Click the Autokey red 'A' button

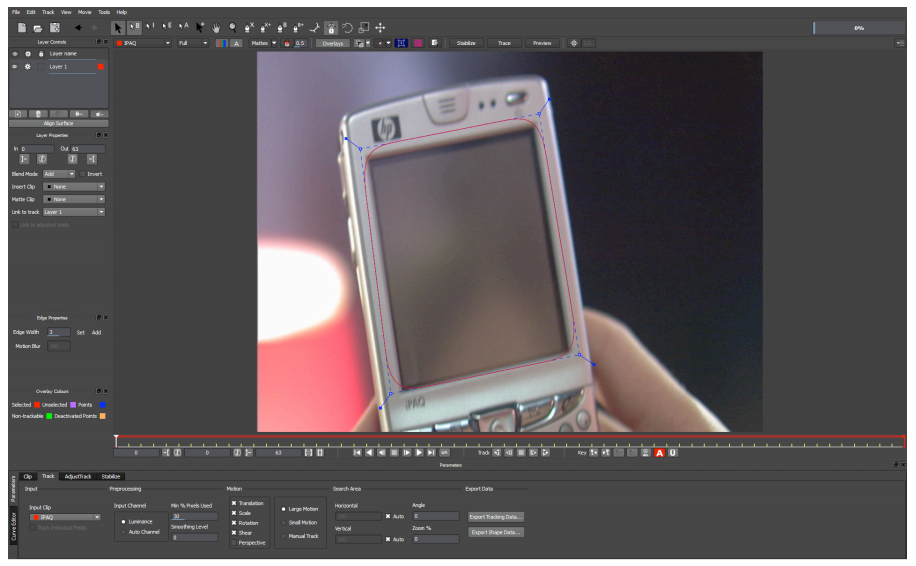[660, 453]
